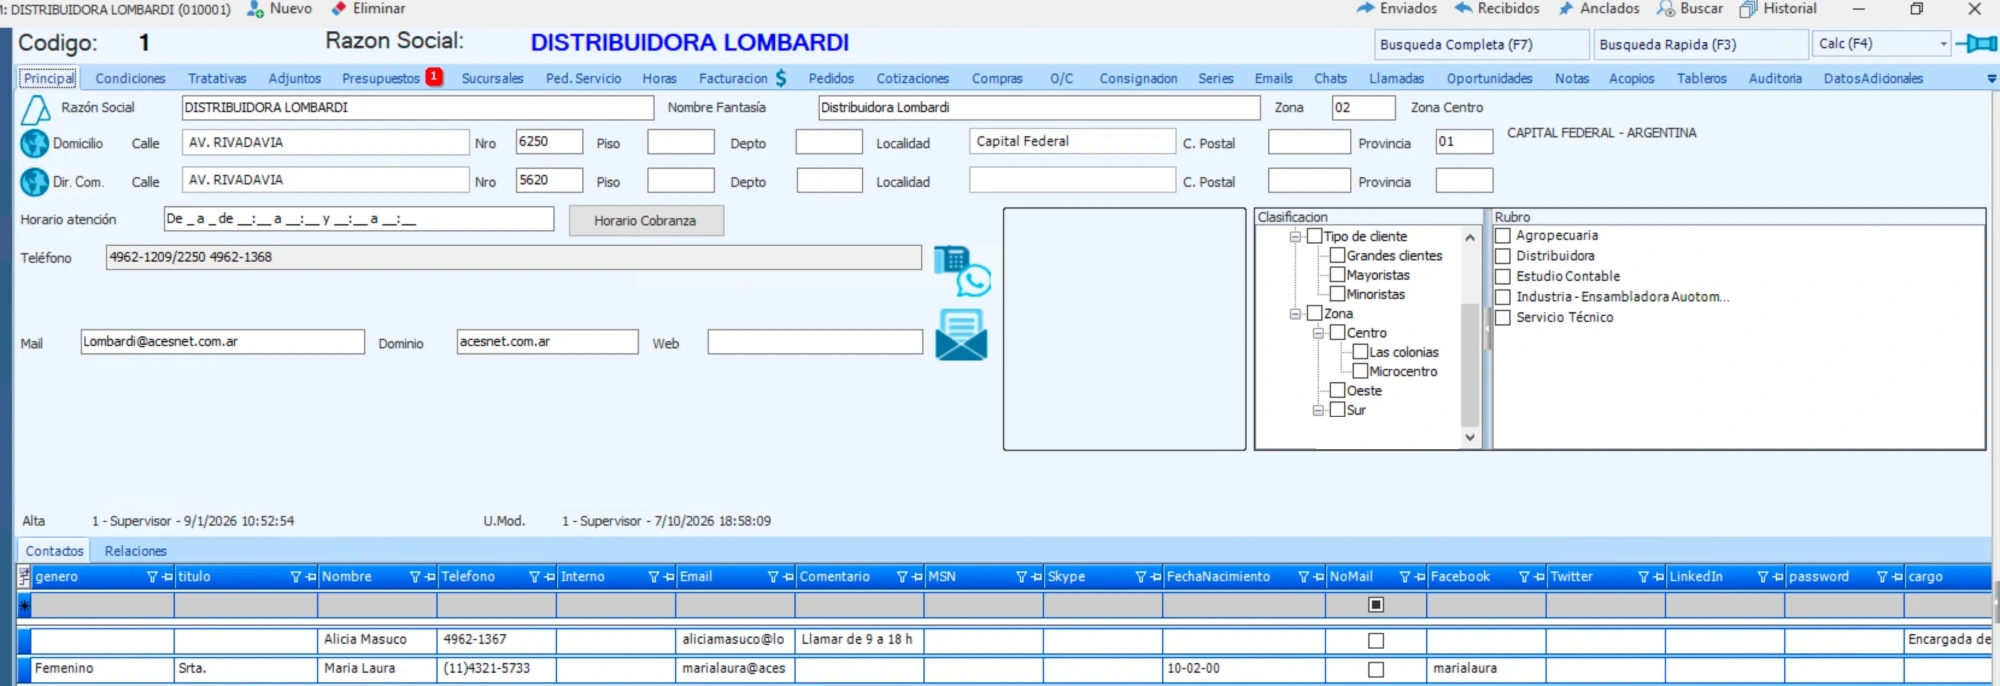Check the Estudio Contable rubro

pos(1502,277)
